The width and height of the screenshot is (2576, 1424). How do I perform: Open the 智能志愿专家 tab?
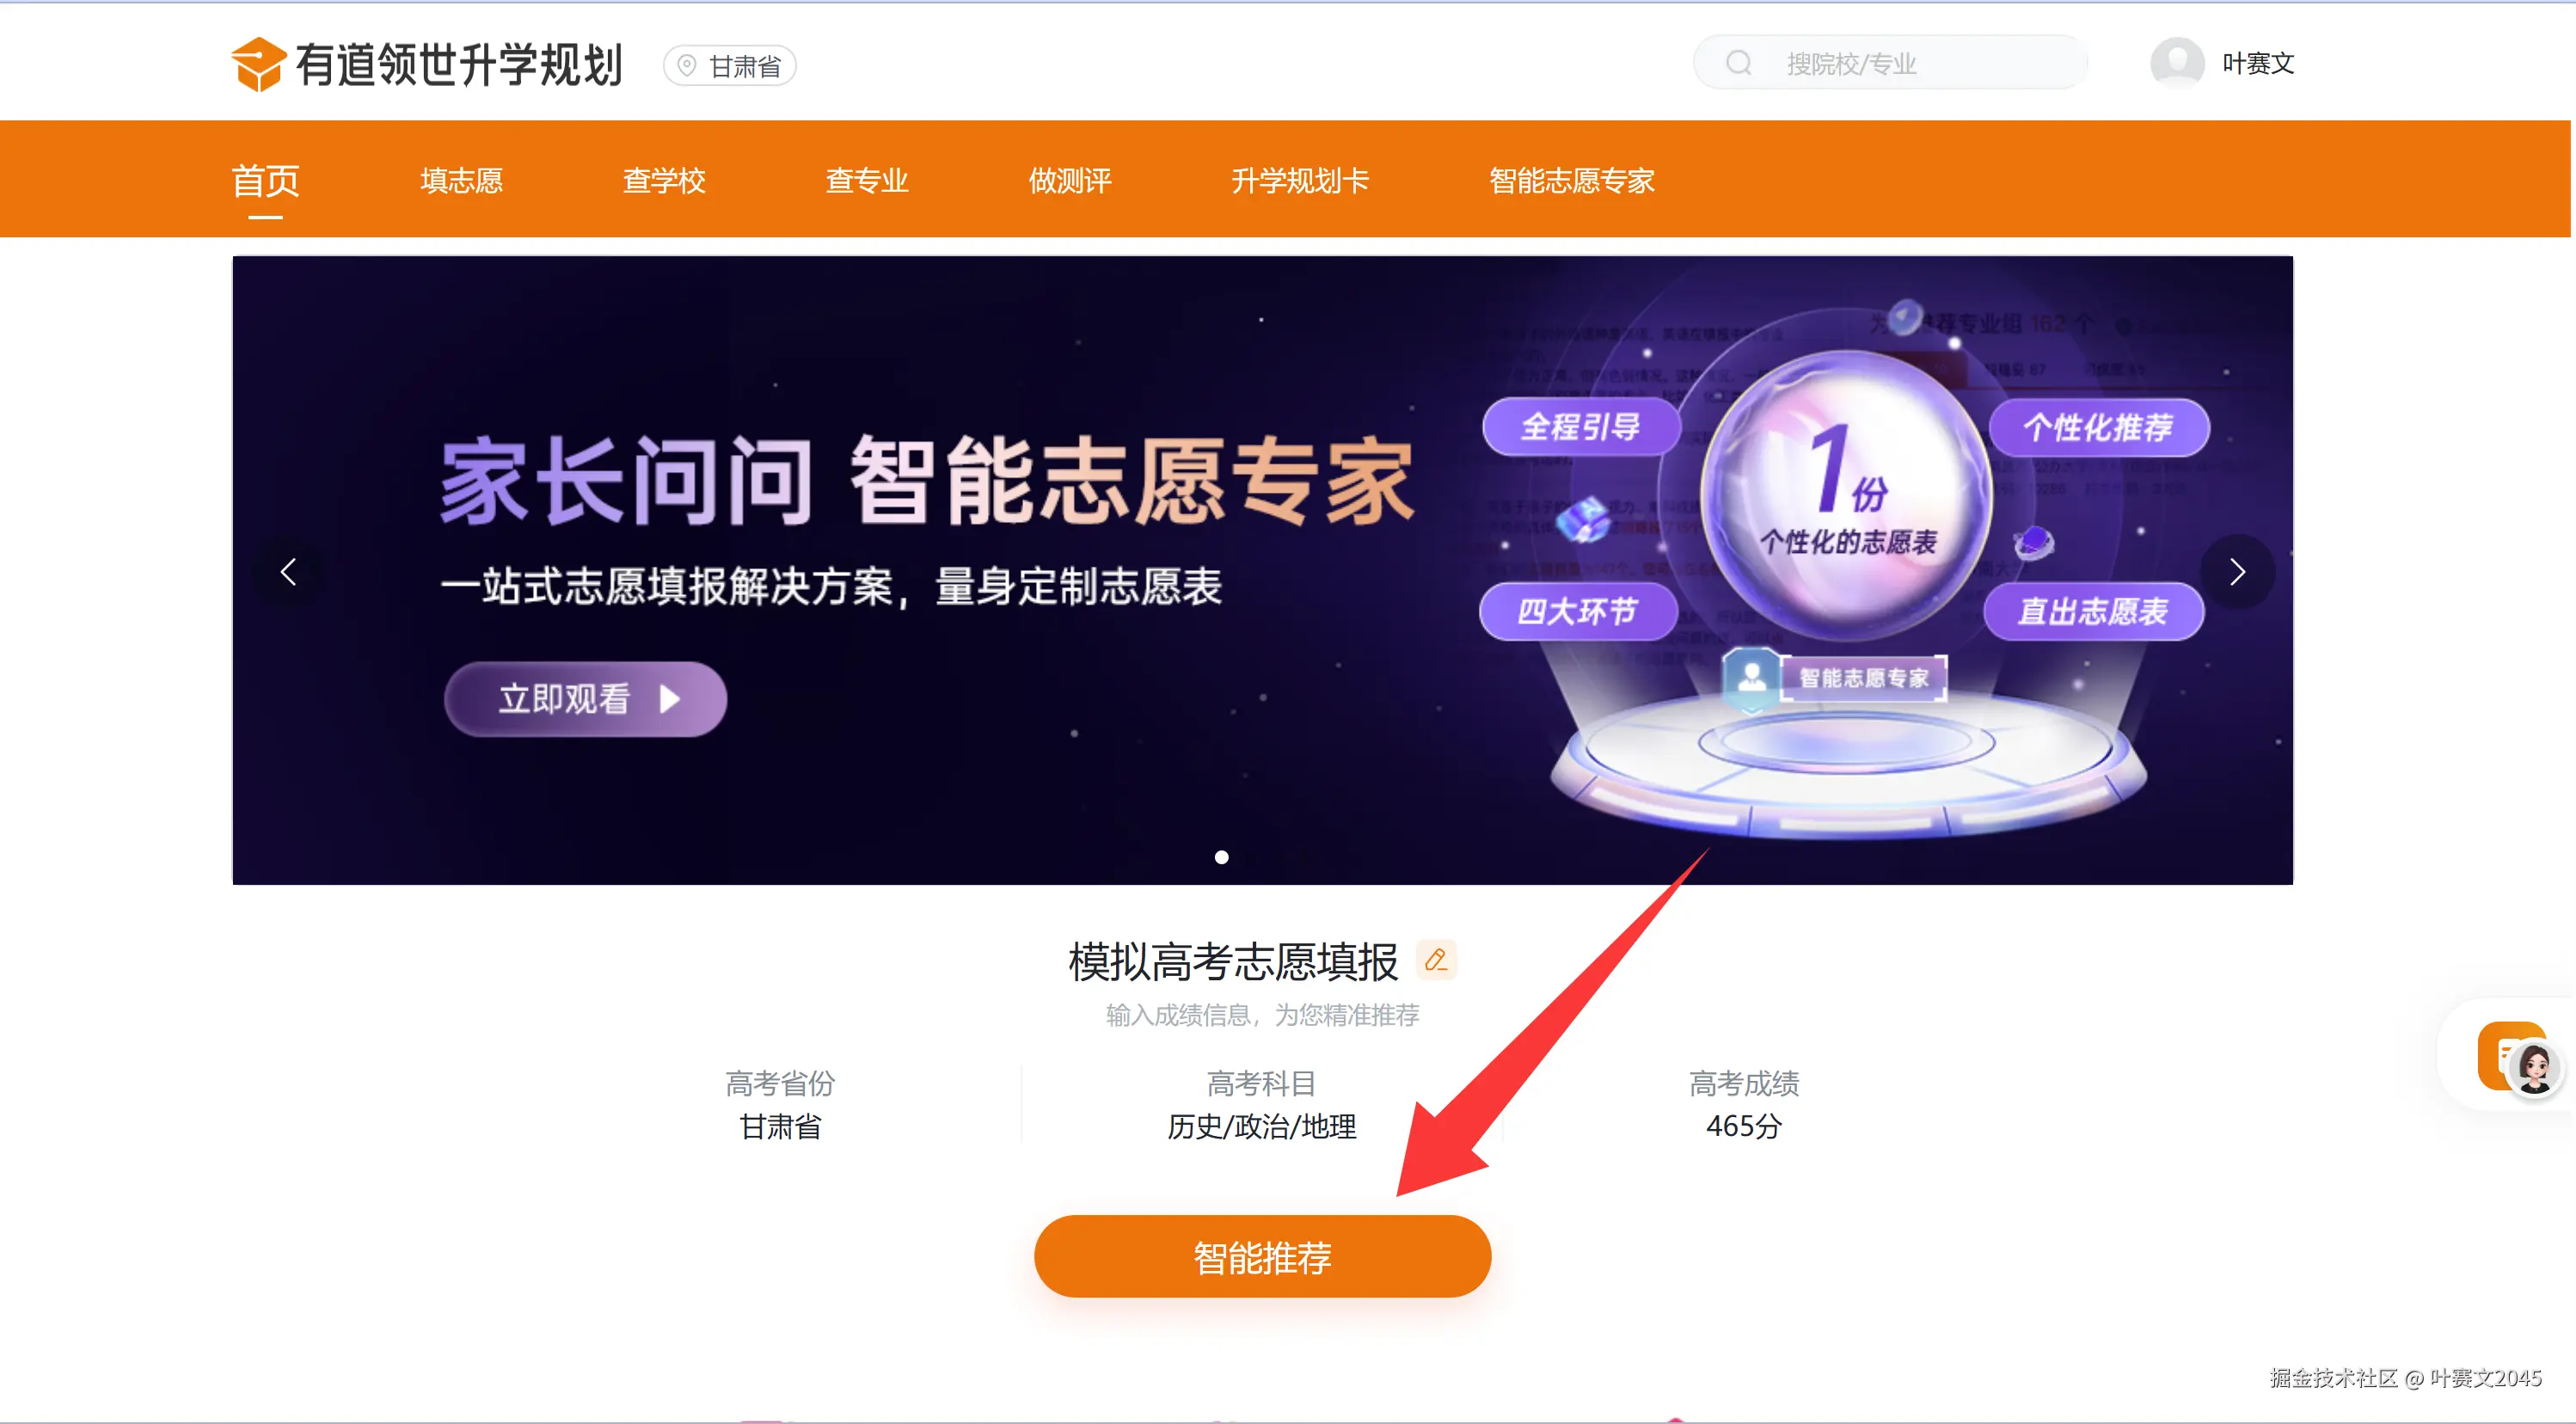[x=1572, y=181]
